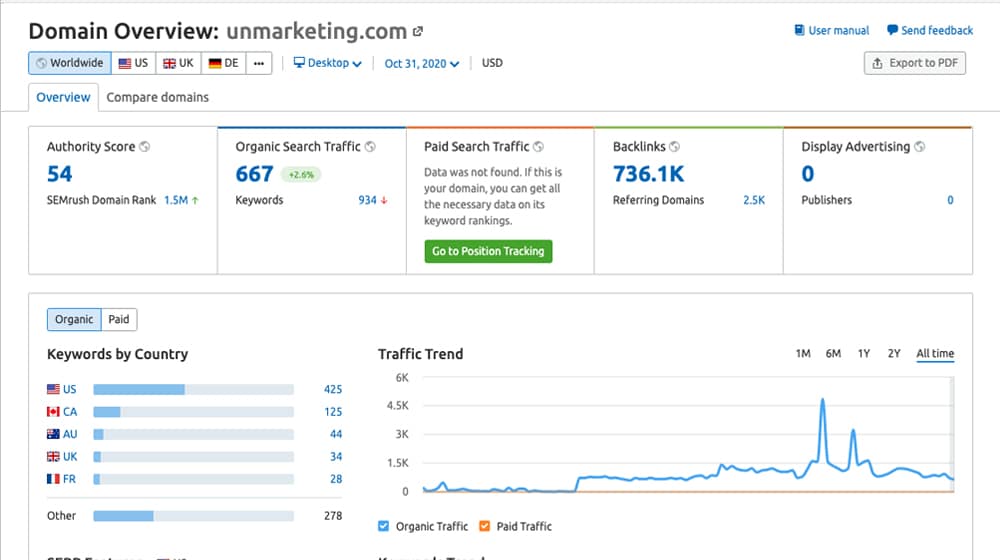1000x560 pixels.
Task: Click the external link icon beside unmarketing.com
Action: click(418, 32)
